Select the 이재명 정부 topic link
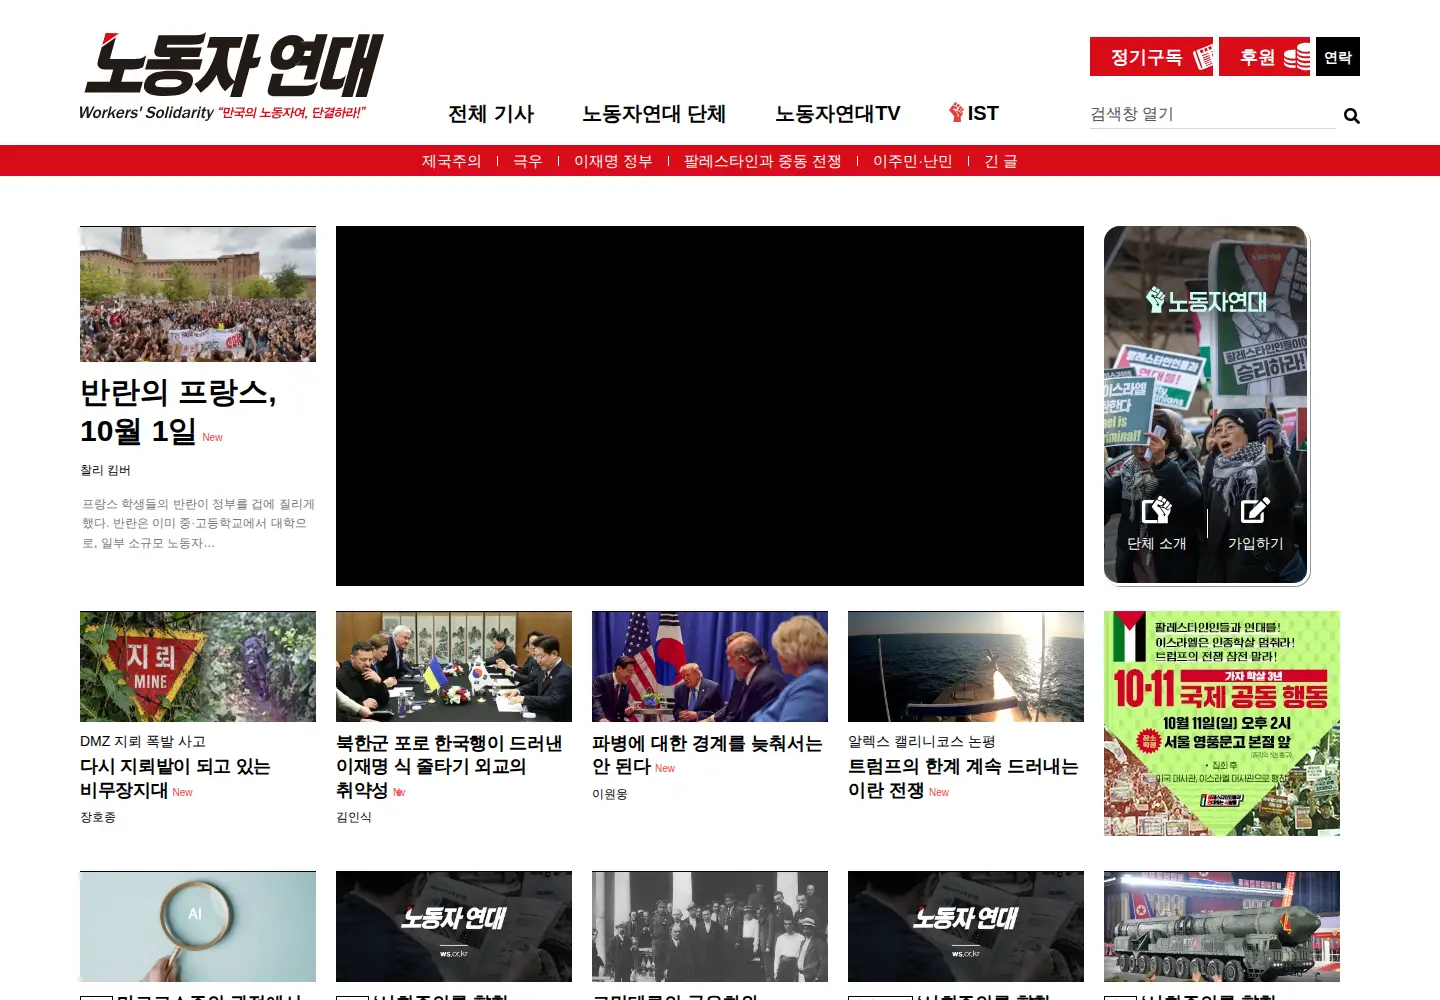This screenshot has width=1440, height=1000. click(613, 161)
